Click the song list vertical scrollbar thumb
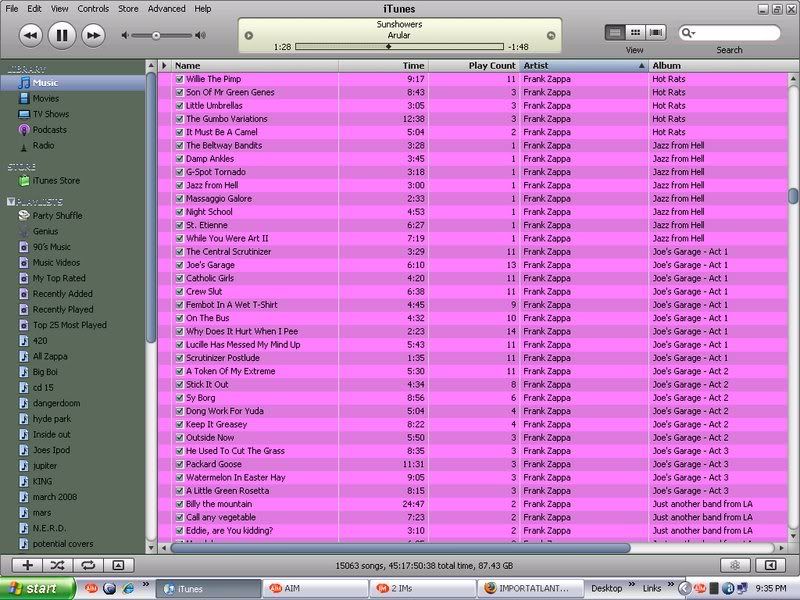 [x=793, y=196]
